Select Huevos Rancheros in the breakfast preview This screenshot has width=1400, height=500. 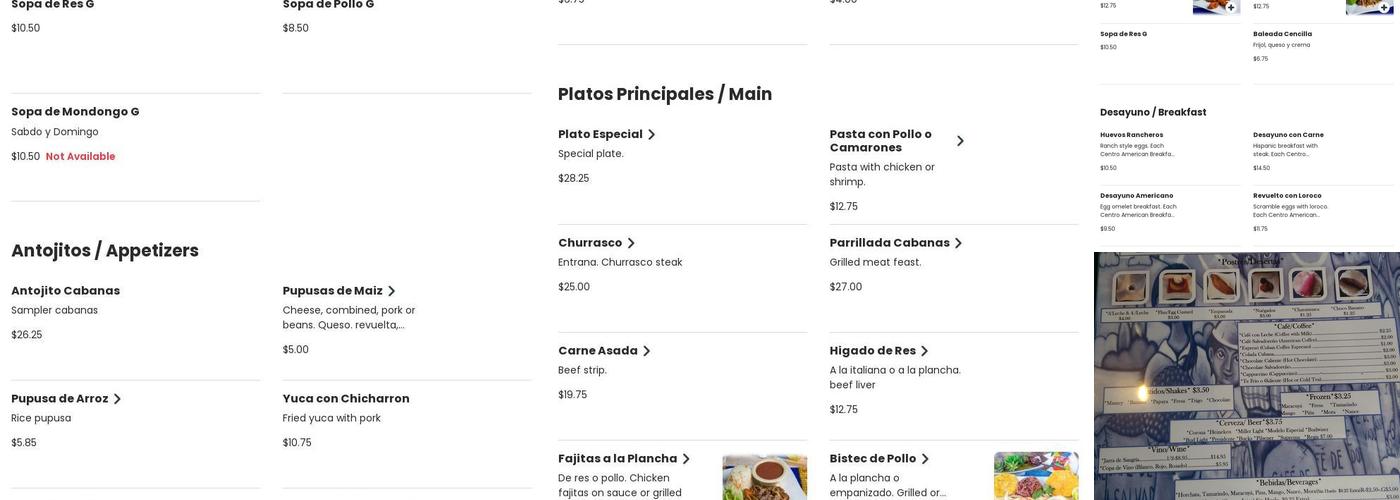coord(1131,135)
